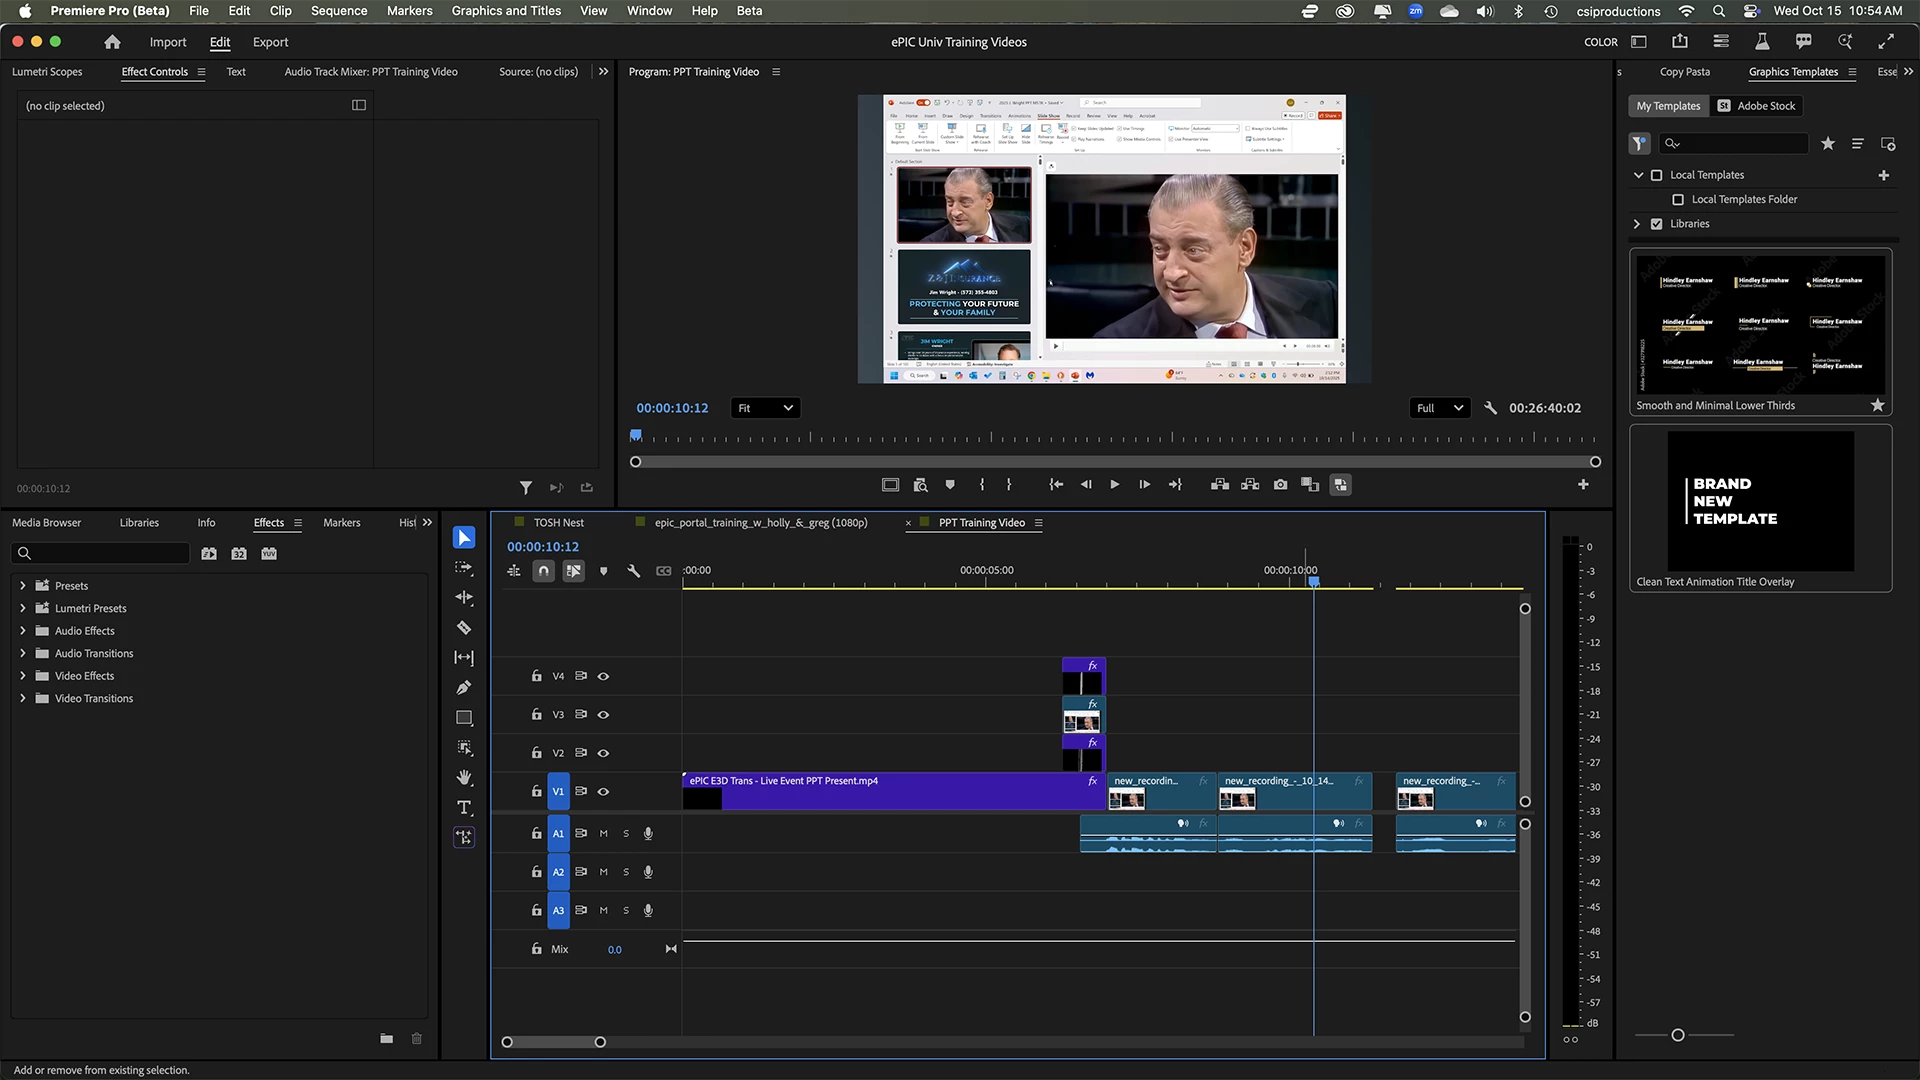This screenshot has width=1920, height=1080.
Task: Select the Brand New Template thumbnail
Action: pyautogui.click(x=1760, y=501)
